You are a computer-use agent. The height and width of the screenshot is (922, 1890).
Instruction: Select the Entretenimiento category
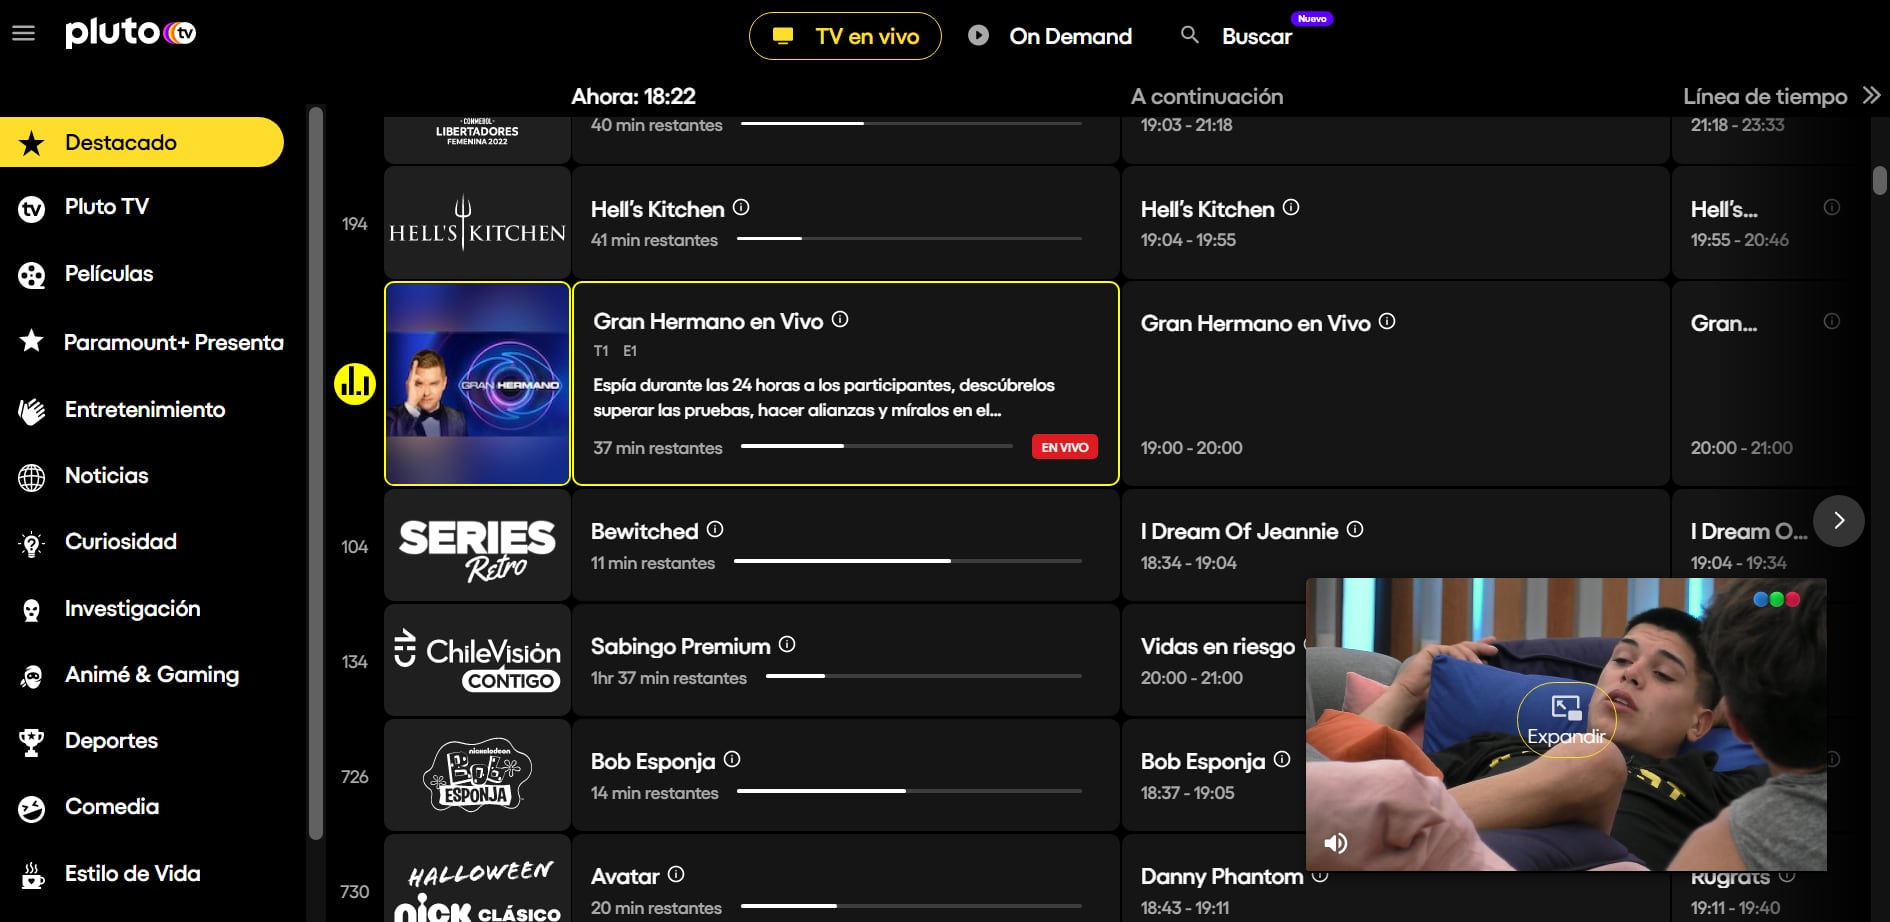click(x=144, y=410)
